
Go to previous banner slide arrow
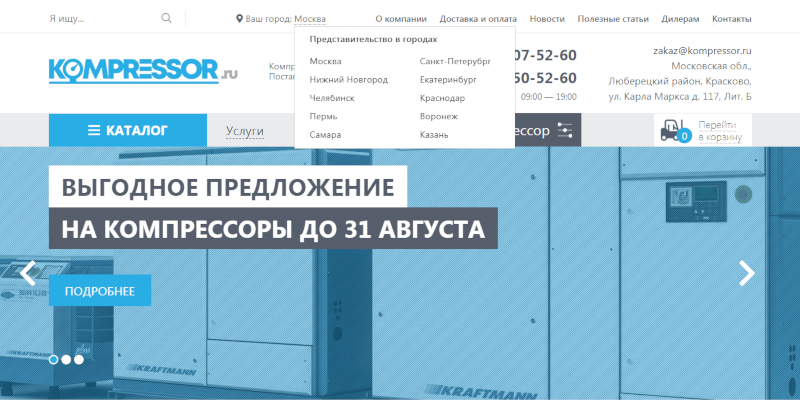pos(28,273)
